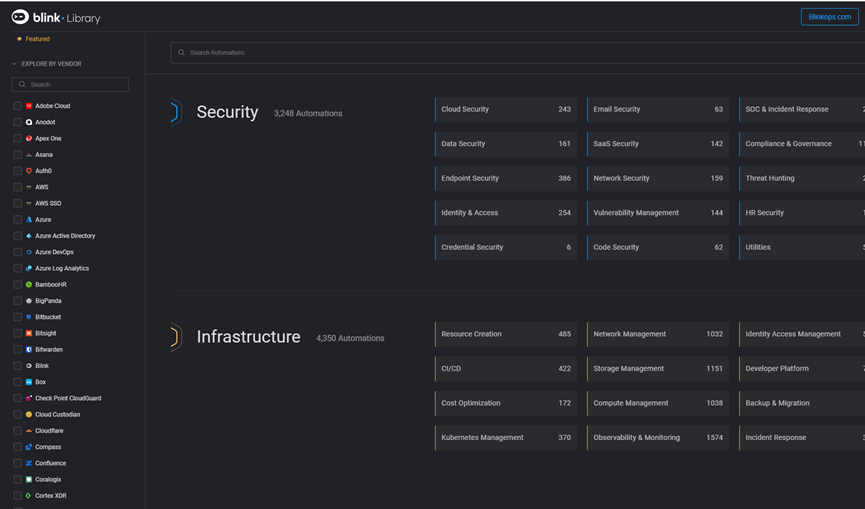865x509 pixels.
Task: Click the BambooHR vendor icon
Action: pyautogui.click(x=29, y=285)
